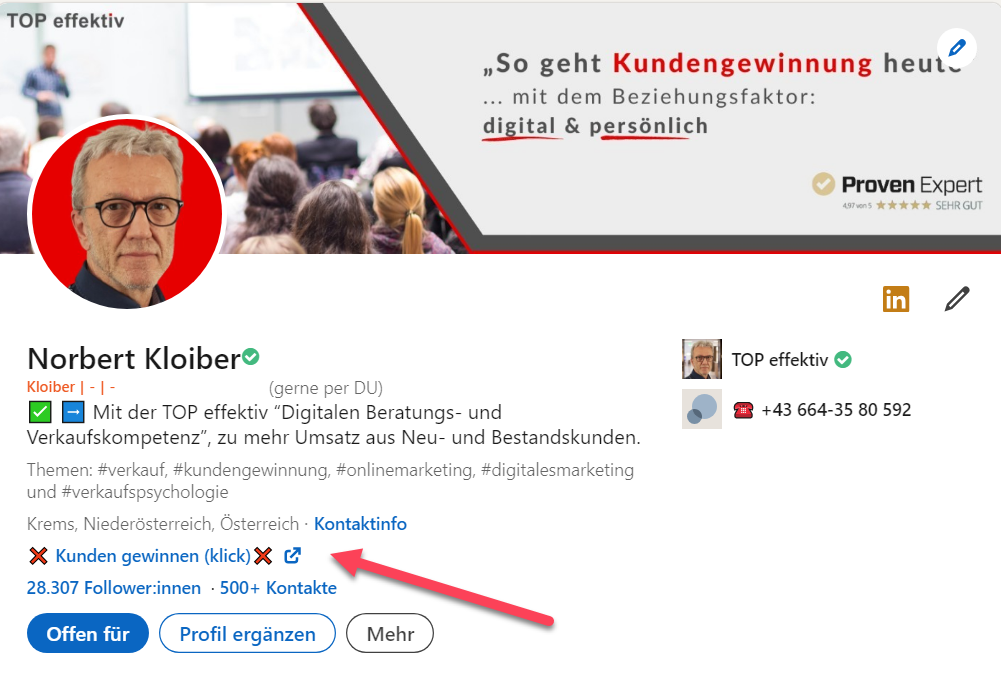
Task: Click the round profile photo
Action: click(127, 213)
